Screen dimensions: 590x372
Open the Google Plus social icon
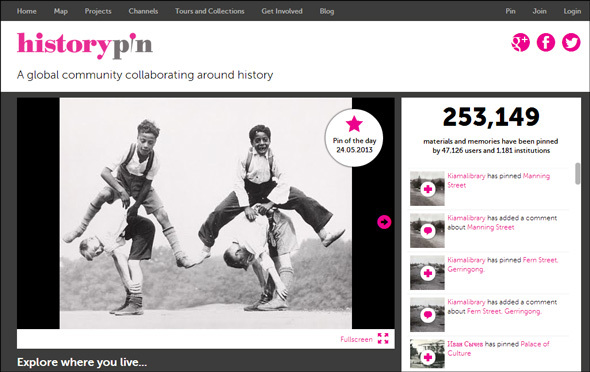pos(520,42)
